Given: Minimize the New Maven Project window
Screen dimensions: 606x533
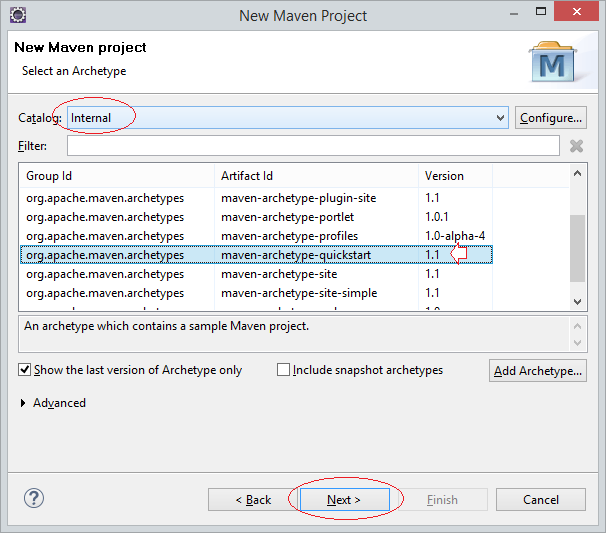Looking at the screenshot, I should coord(514,14).
